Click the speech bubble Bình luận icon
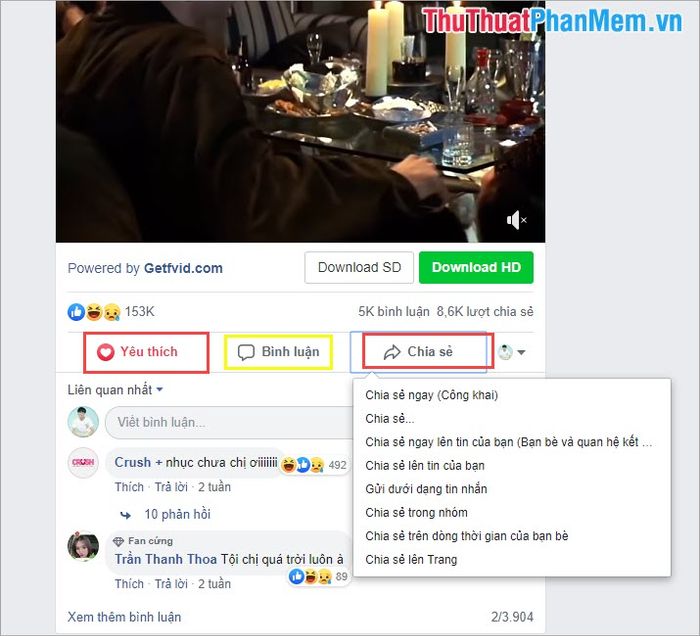 point(246,352)
